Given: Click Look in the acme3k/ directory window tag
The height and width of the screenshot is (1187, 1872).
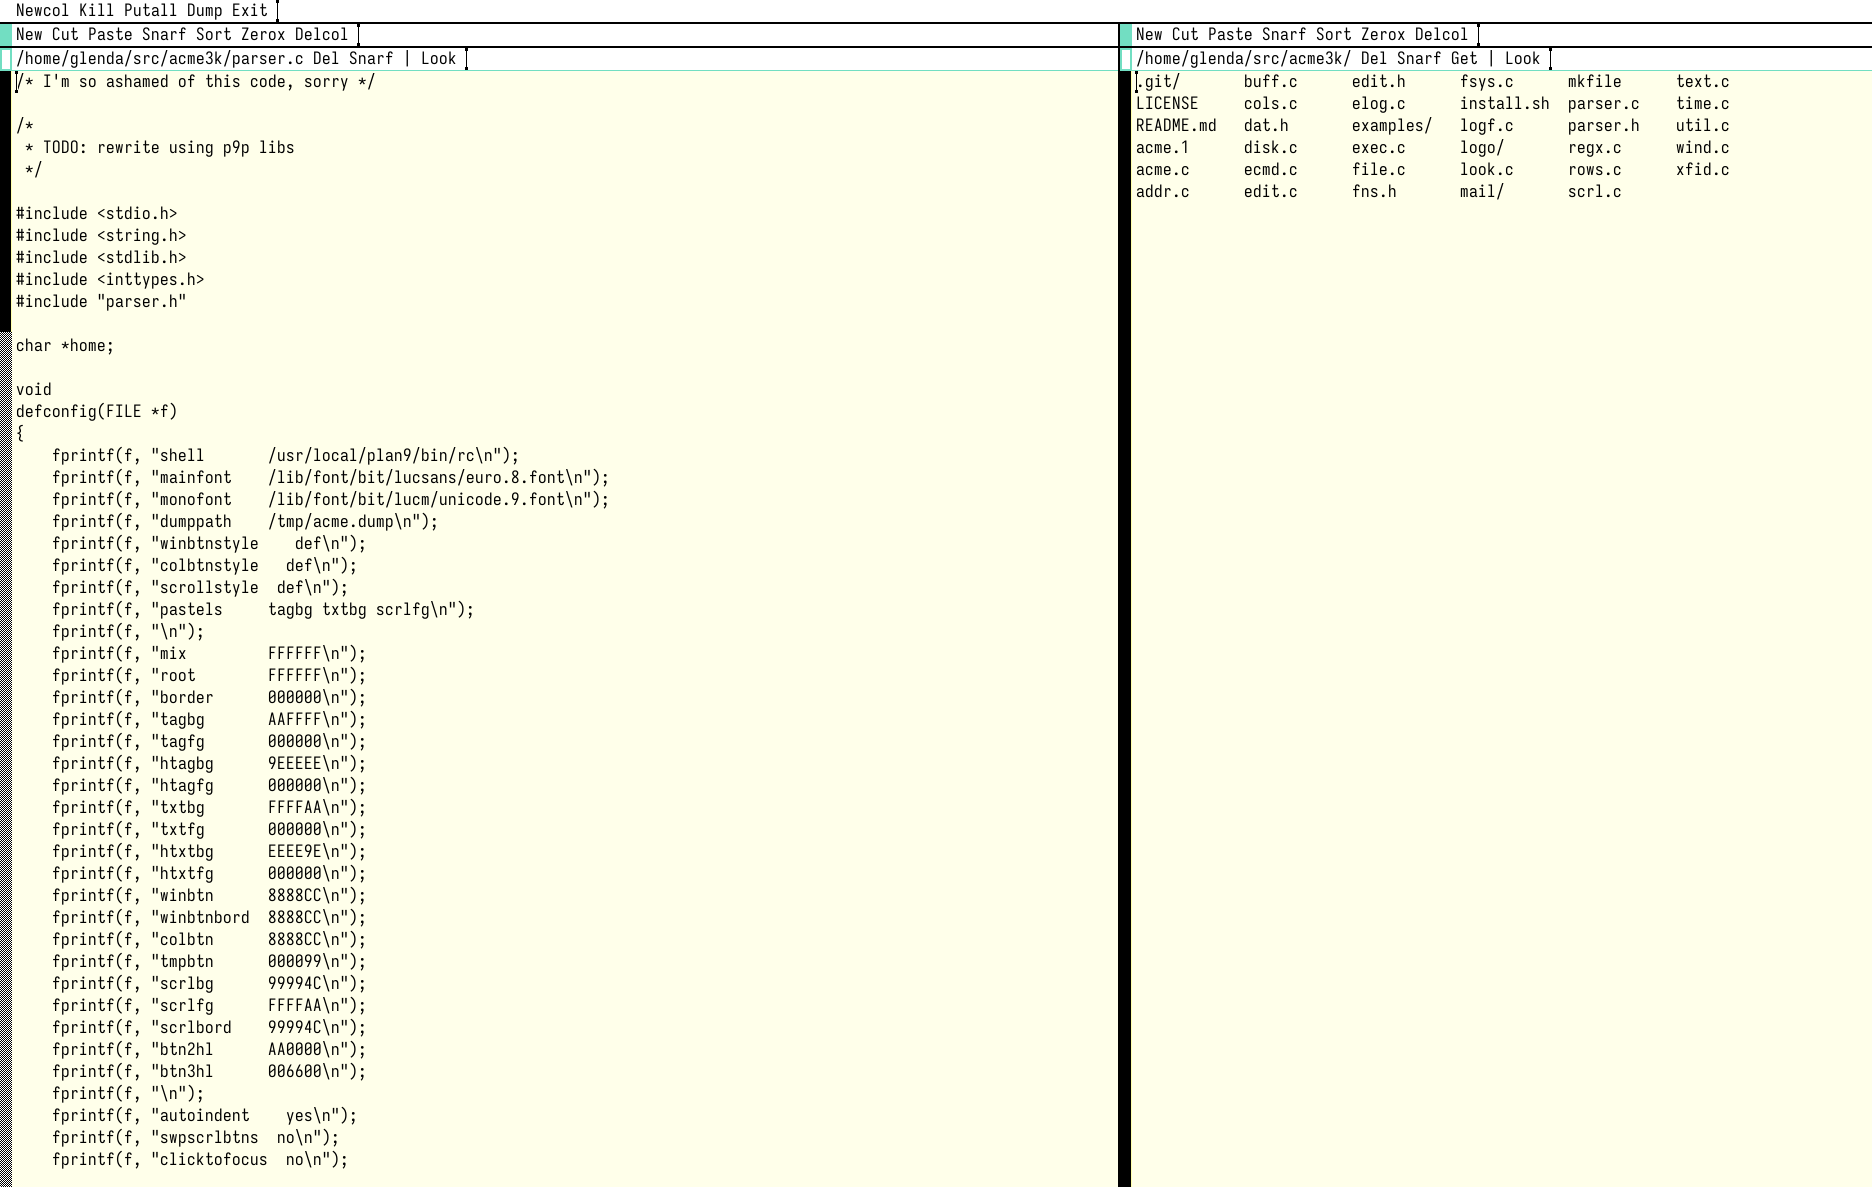Looking at the screenshot, I should pyautogui.click(x=1522, y=59).
